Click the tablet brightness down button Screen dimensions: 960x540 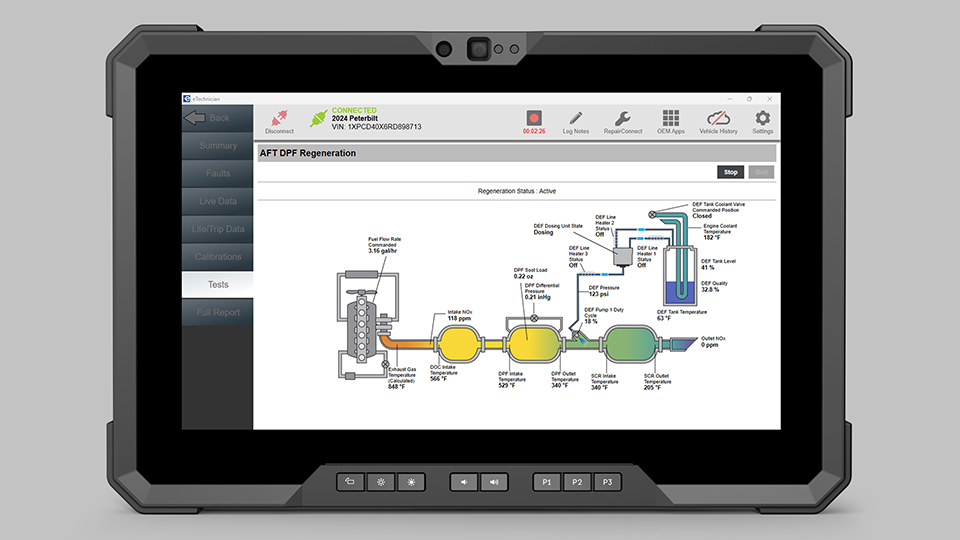click(380, 482)
